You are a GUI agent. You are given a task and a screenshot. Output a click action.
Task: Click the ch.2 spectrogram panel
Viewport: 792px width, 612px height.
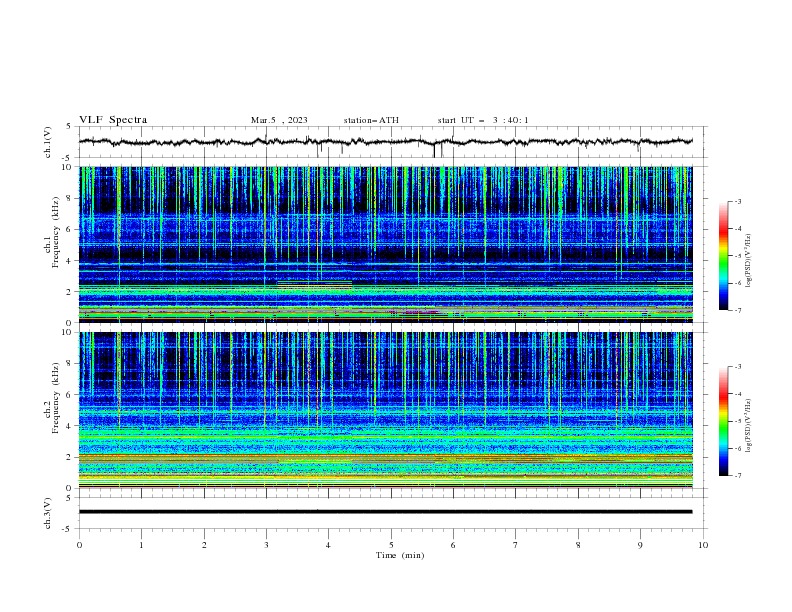click(x=385, y=410)
